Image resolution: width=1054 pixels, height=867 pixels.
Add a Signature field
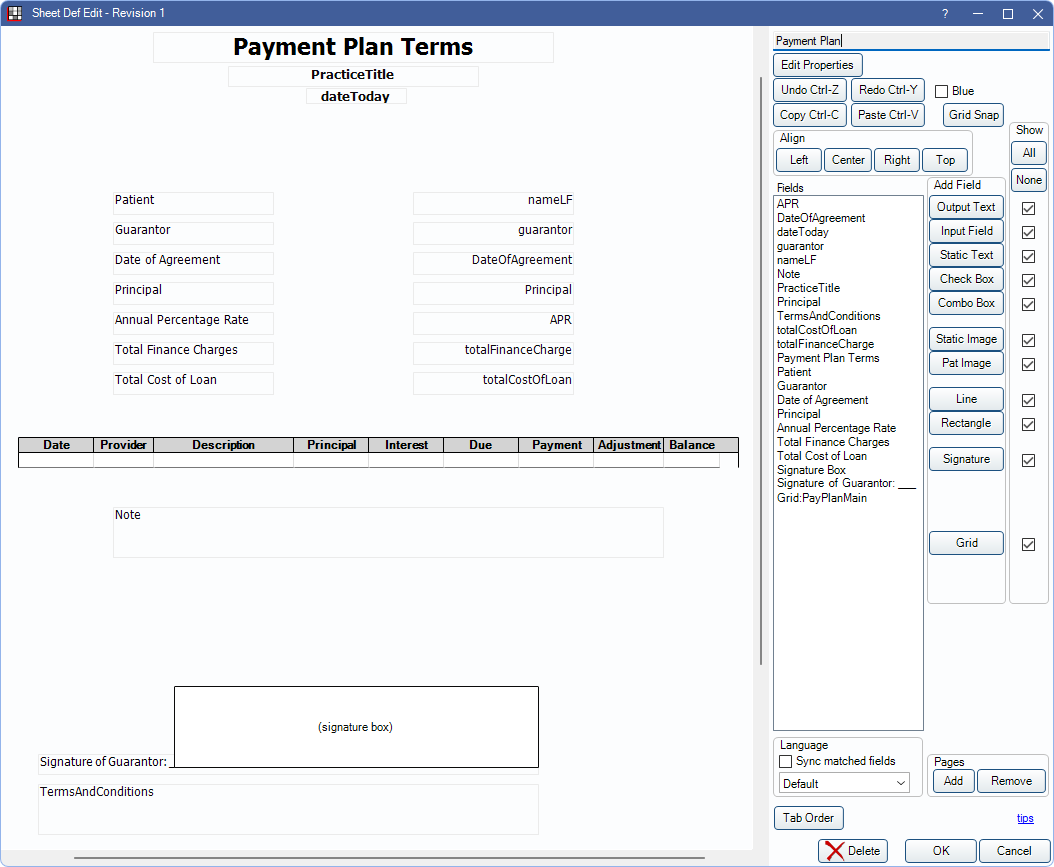coord(966,459)
